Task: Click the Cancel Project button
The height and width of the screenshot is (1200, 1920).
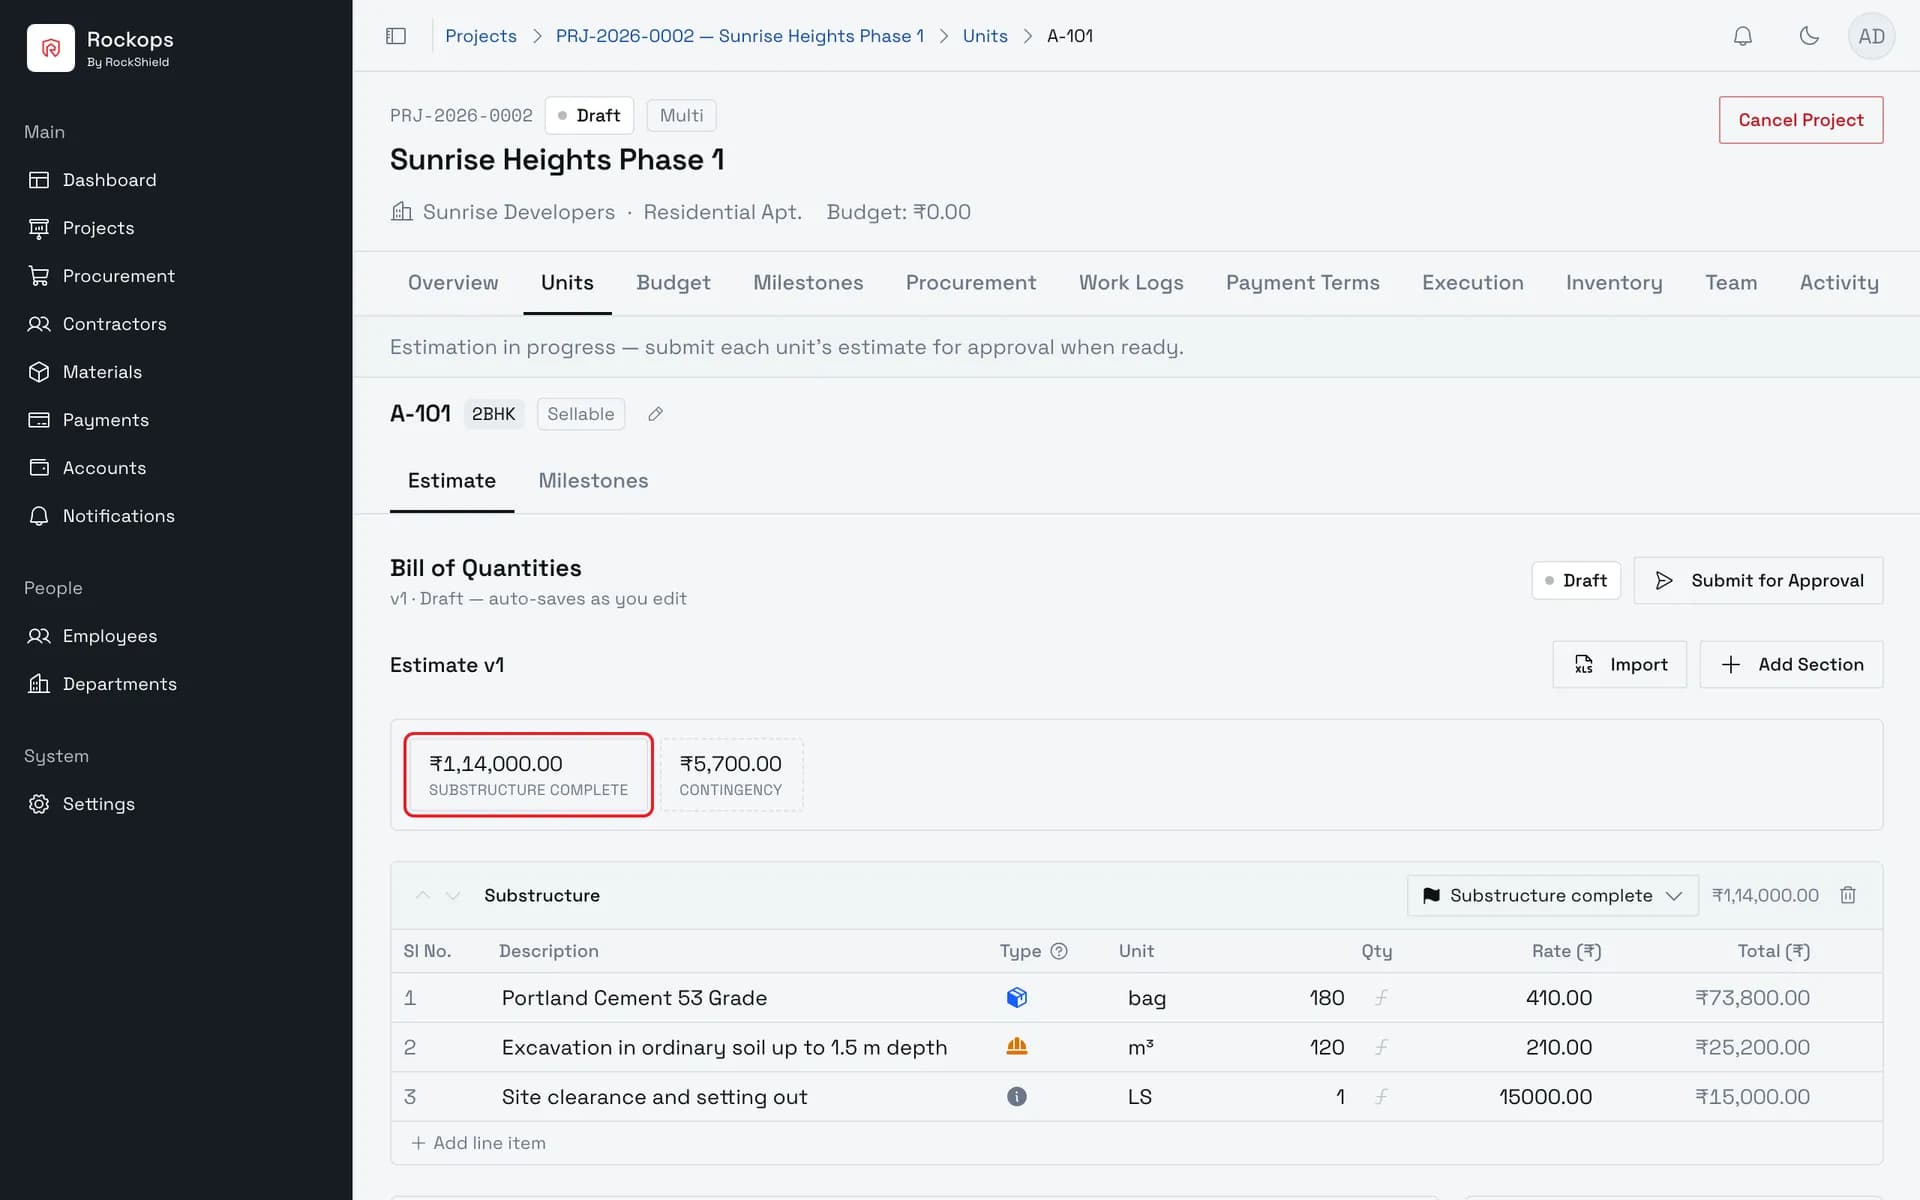Action: point(1800,120)
